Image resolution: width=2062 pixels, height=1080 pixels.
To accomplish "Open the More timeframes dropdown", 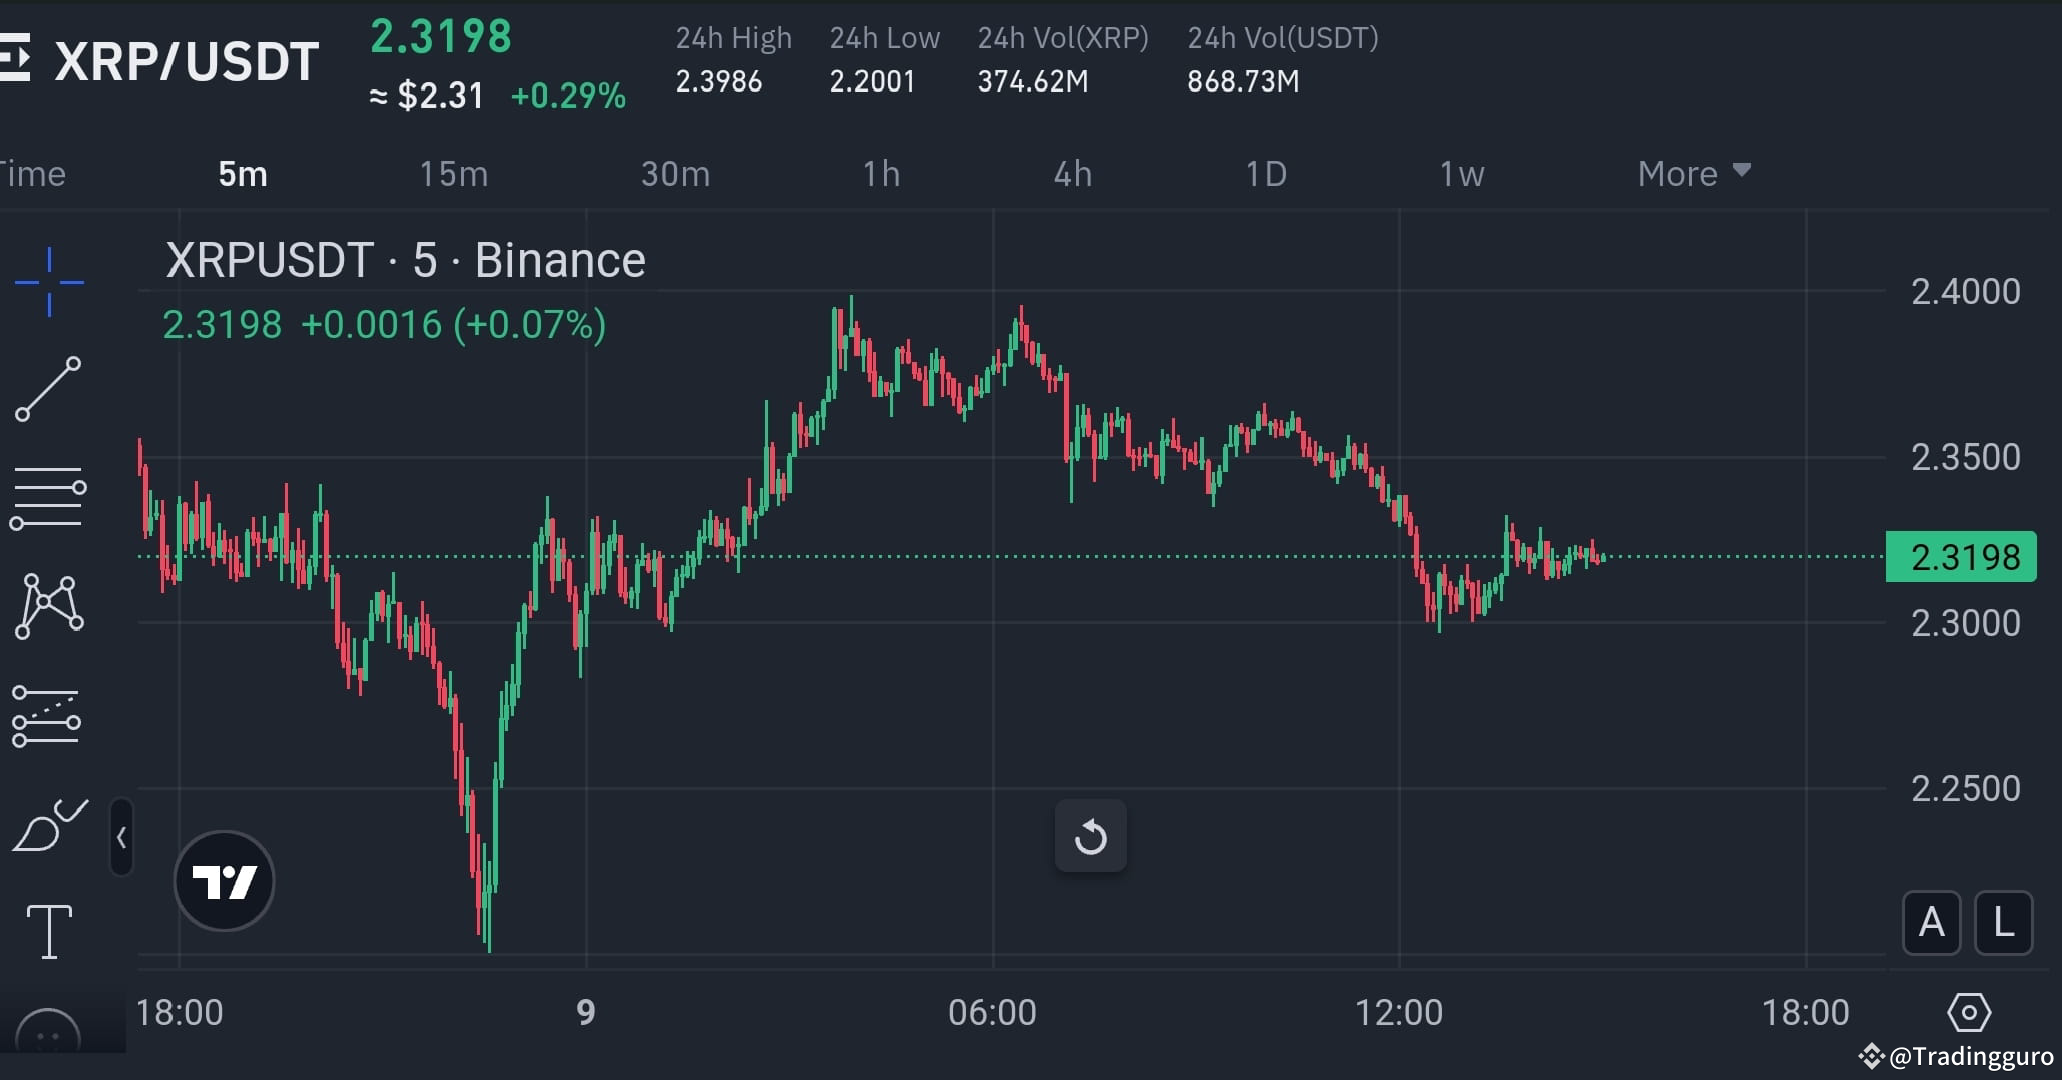I will coord(1691,172).
